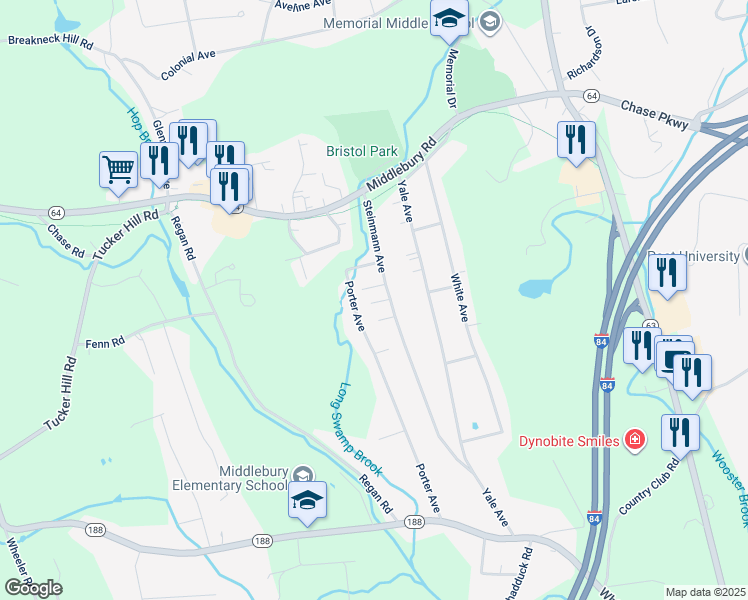Open the Google logo link
748x600 pixels.
click(33, 588)
